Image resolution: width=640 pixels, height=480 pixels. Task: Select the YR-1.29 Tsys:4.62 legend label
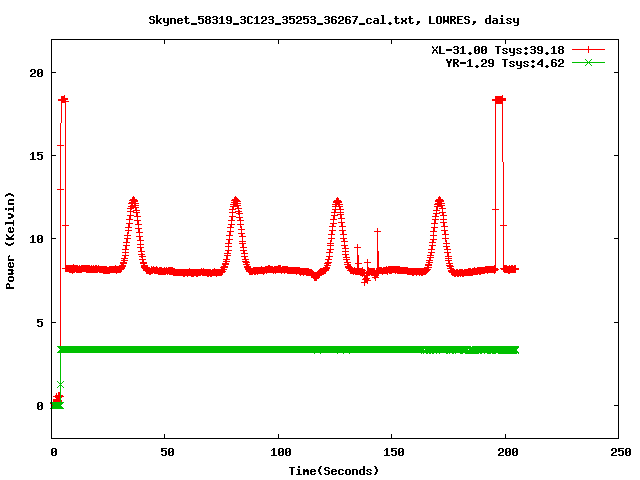pyautogui.click(x=505, y=63)
